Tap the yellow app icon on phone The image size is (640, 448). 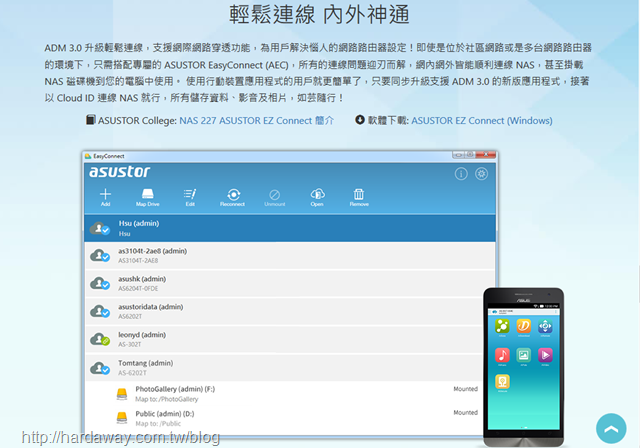pos(502,382)
